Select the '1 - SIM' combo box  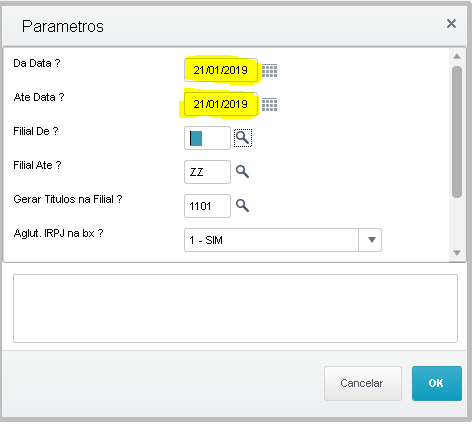click(283, 240)
